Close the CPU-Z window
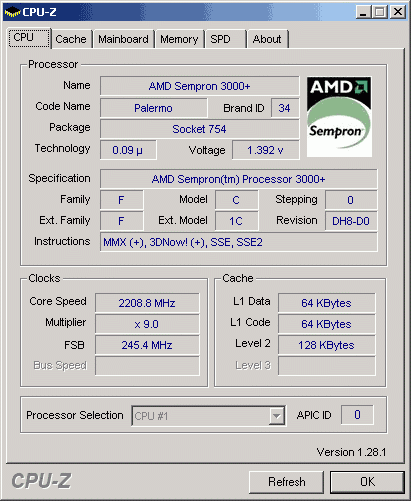Viewport: 411px width, 501px height. 398,12
